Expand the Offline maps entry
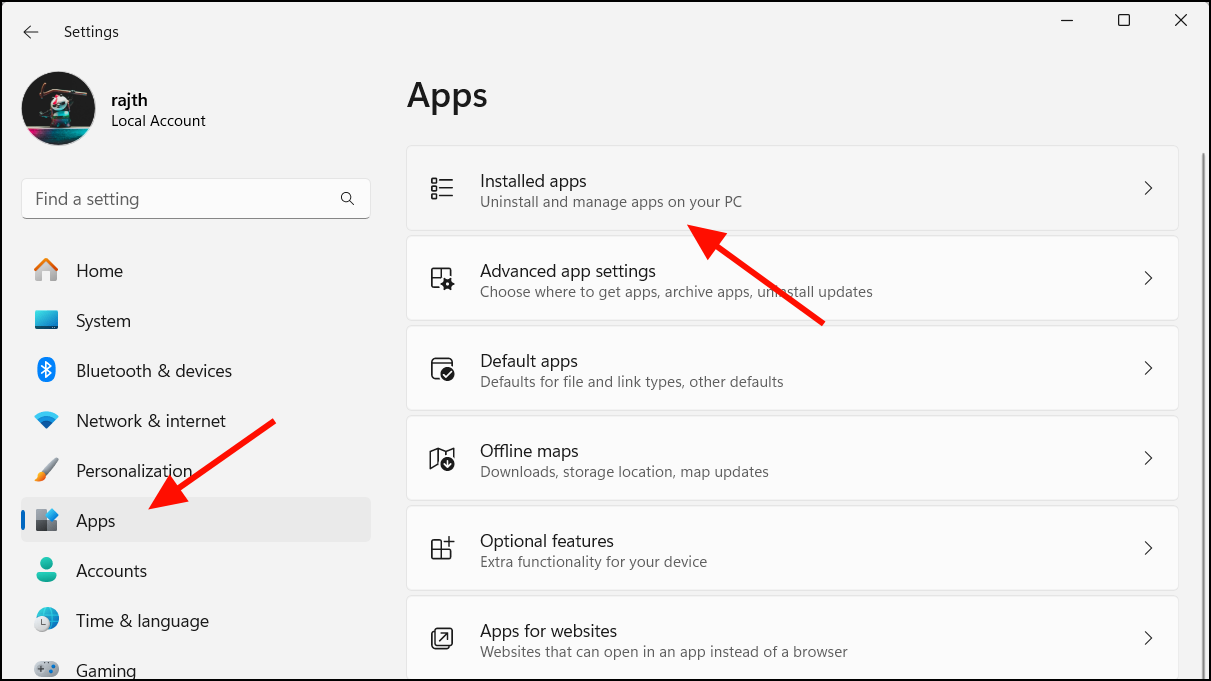The height and width of the screenshot is (681, 1211). tap(1148, 457)
